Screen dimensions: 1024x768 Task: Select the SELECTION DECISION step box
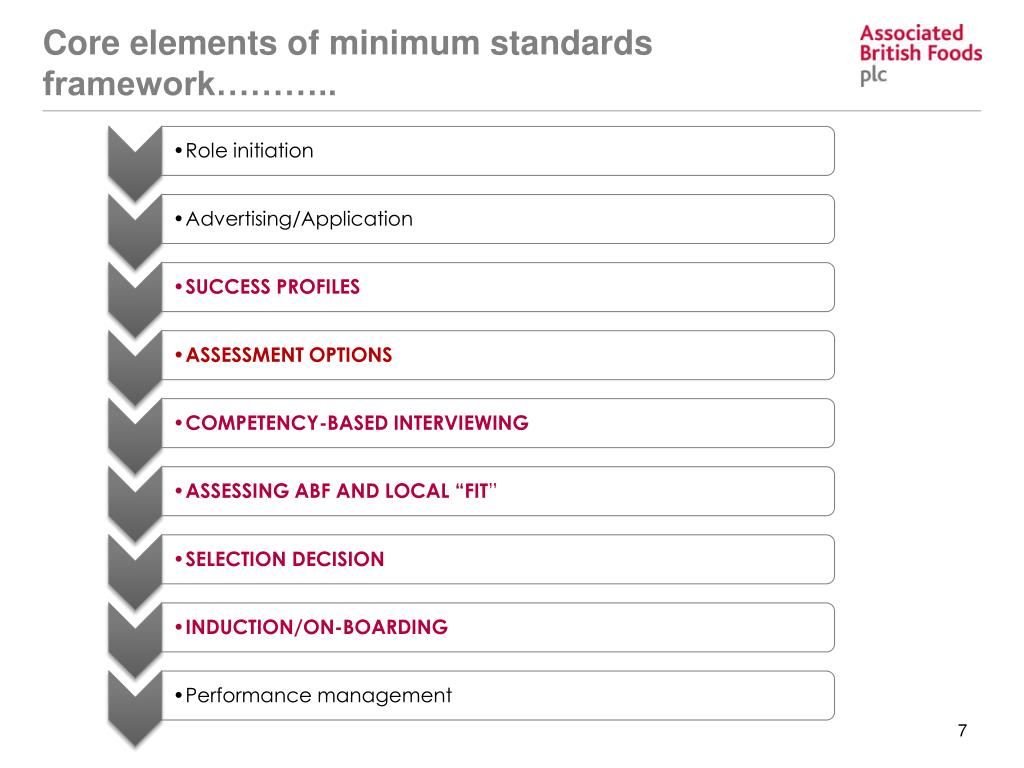coord(497,559)
